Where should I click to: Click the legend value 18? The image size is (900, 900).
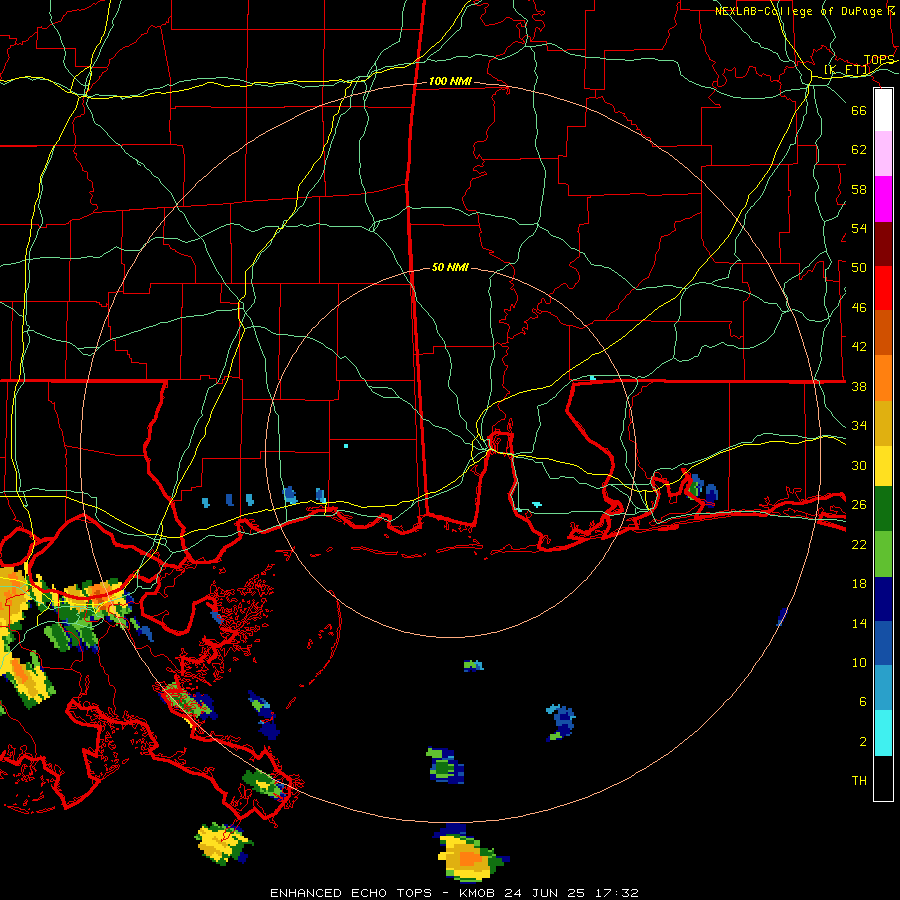coord(859,584)
